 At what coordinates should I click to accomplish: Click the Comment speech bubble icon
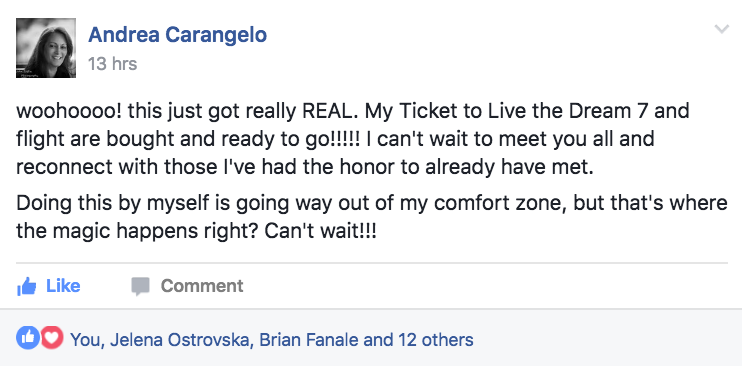tap(140, 286)
